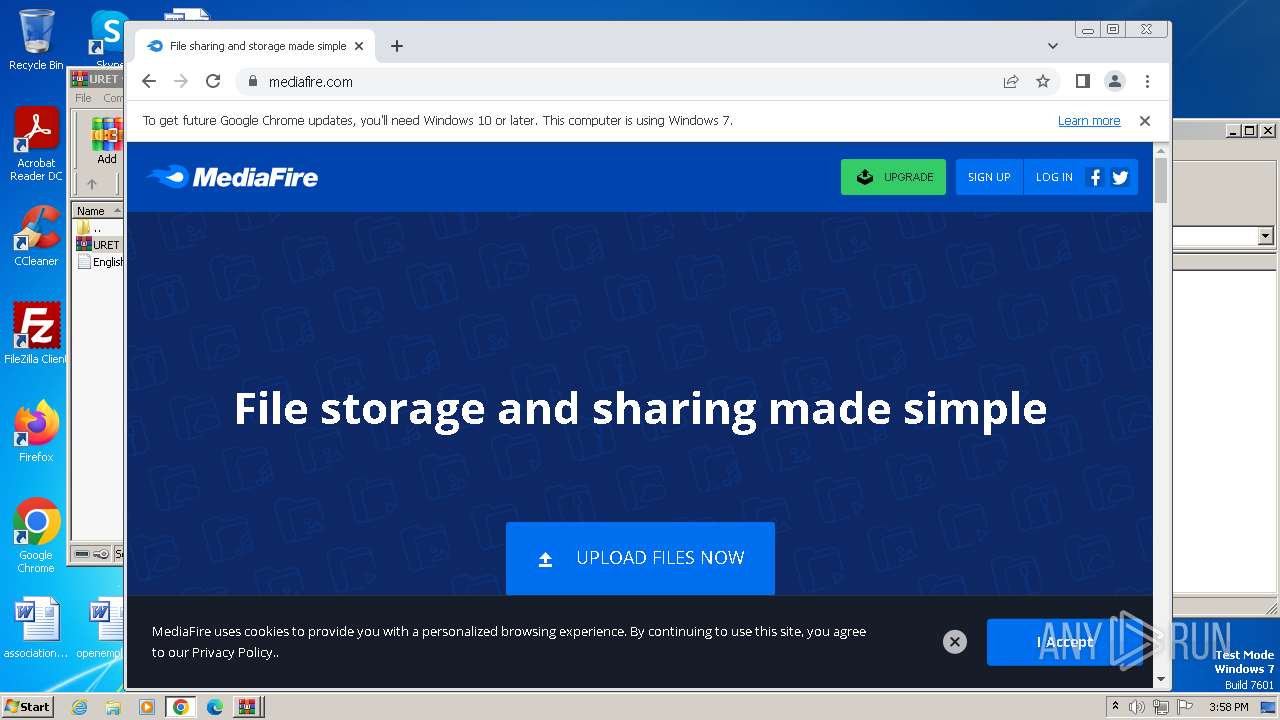
Task: Open Acrobat Reader DC desktop icon
Action: [x=36, y=144]
